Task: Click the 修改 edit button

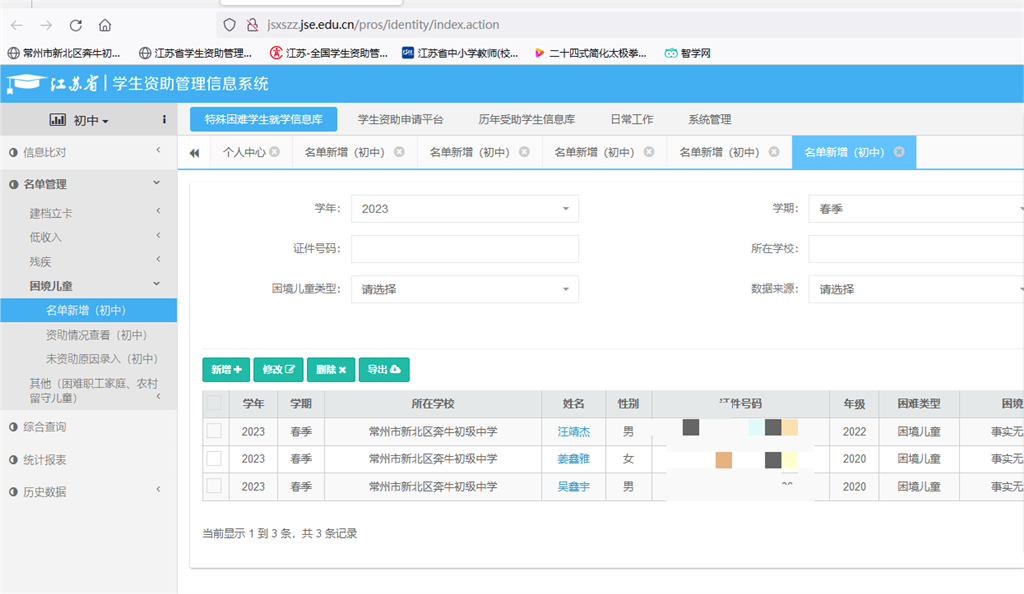Action: [278, 369]
